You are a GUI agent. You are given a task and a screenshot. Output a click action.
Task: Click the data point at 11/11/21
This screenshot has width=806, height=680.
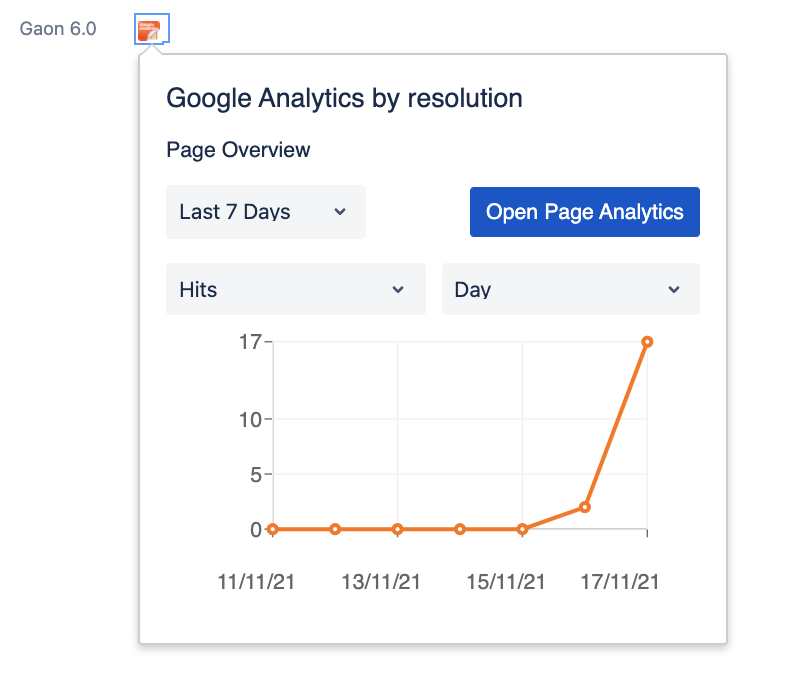(273, 529)
